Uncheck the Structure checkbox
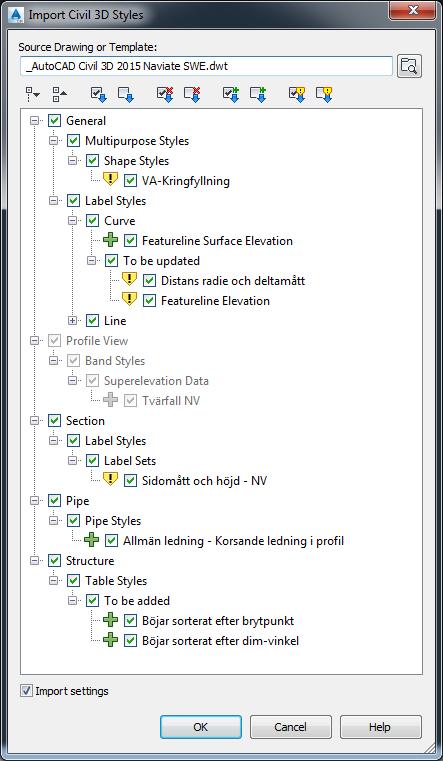This screenshot has width=443, height=761. coord(54,561)
